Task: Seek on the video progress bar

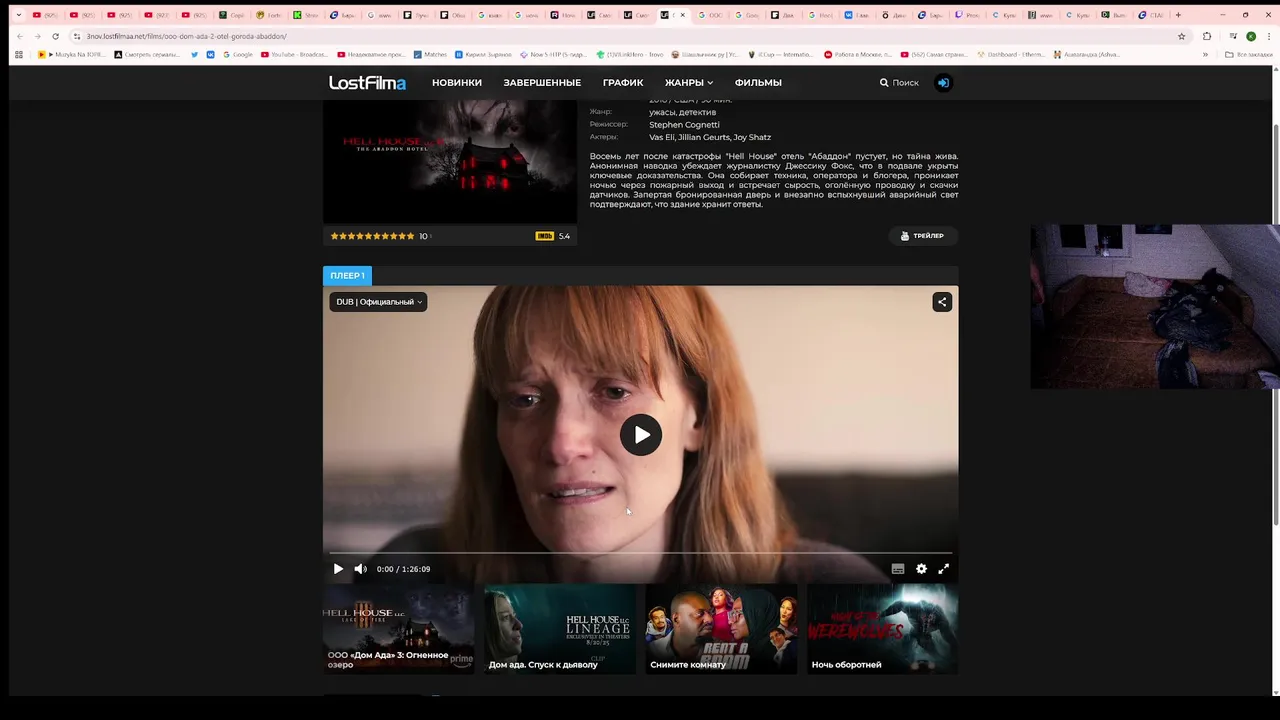Action: pyautogui.click(x=640, y=552)
